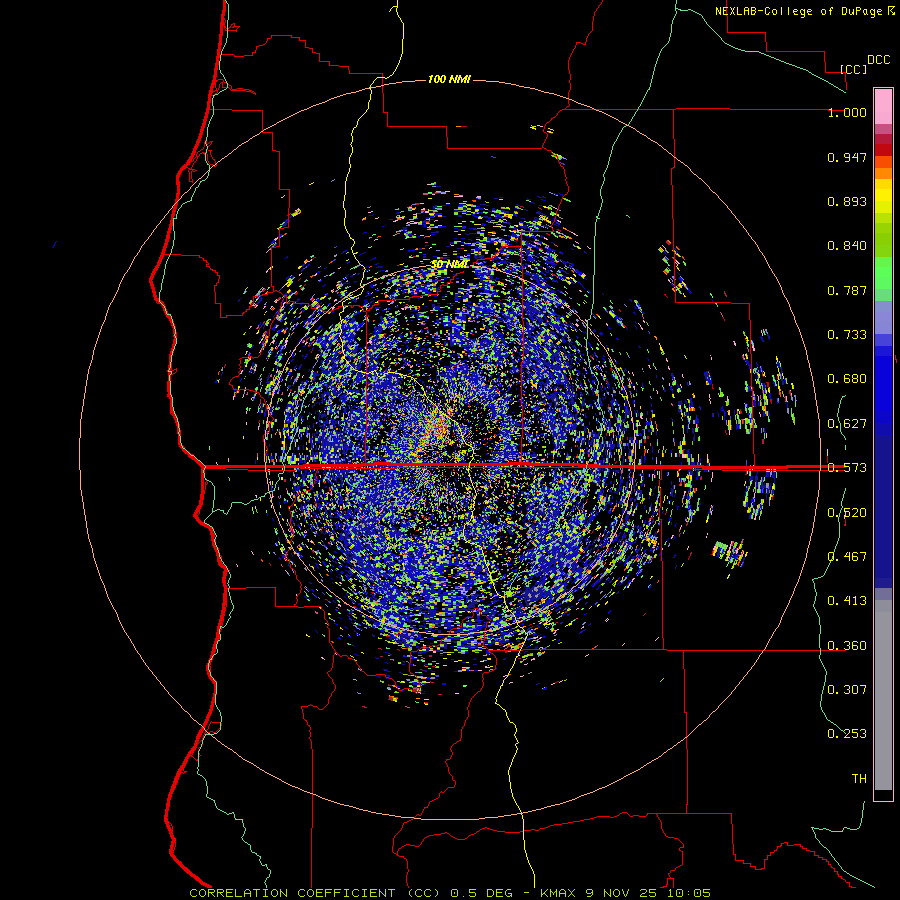Select the 0.573 scale value
Image resolution: width=900 pixels, height=900 pixels.
pos(847,468)
